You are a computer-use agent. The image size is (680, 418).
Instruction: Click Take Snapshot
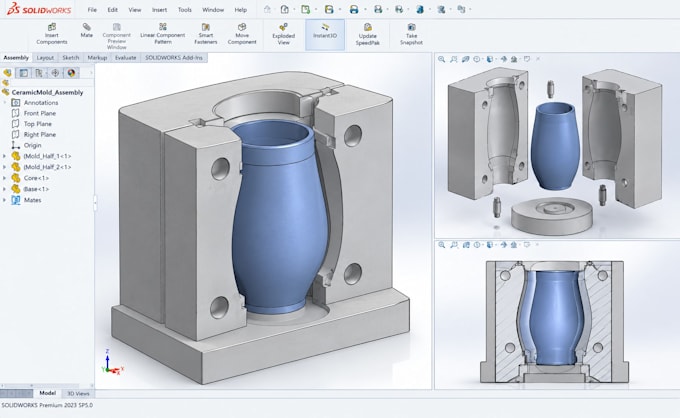(411, 34)
